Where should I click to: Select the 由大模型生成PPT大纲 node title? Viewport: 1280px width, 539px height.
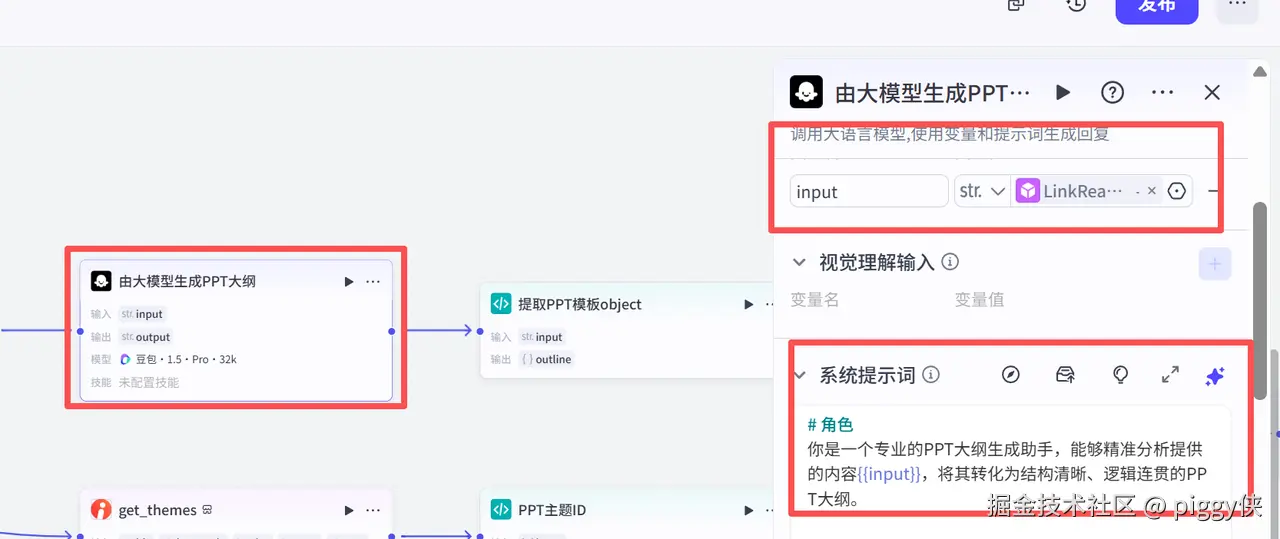tap(187, 281)
